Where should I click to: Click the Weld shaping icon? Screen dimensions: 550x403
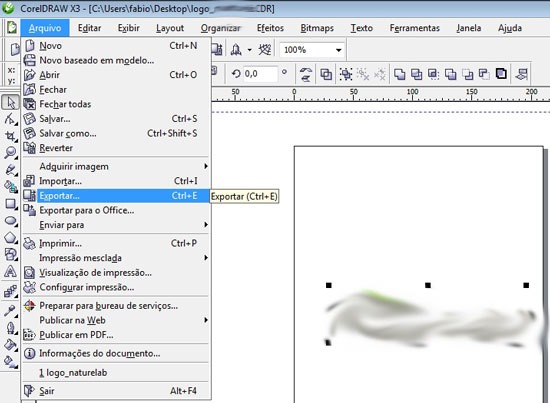(x=400, y=74)
